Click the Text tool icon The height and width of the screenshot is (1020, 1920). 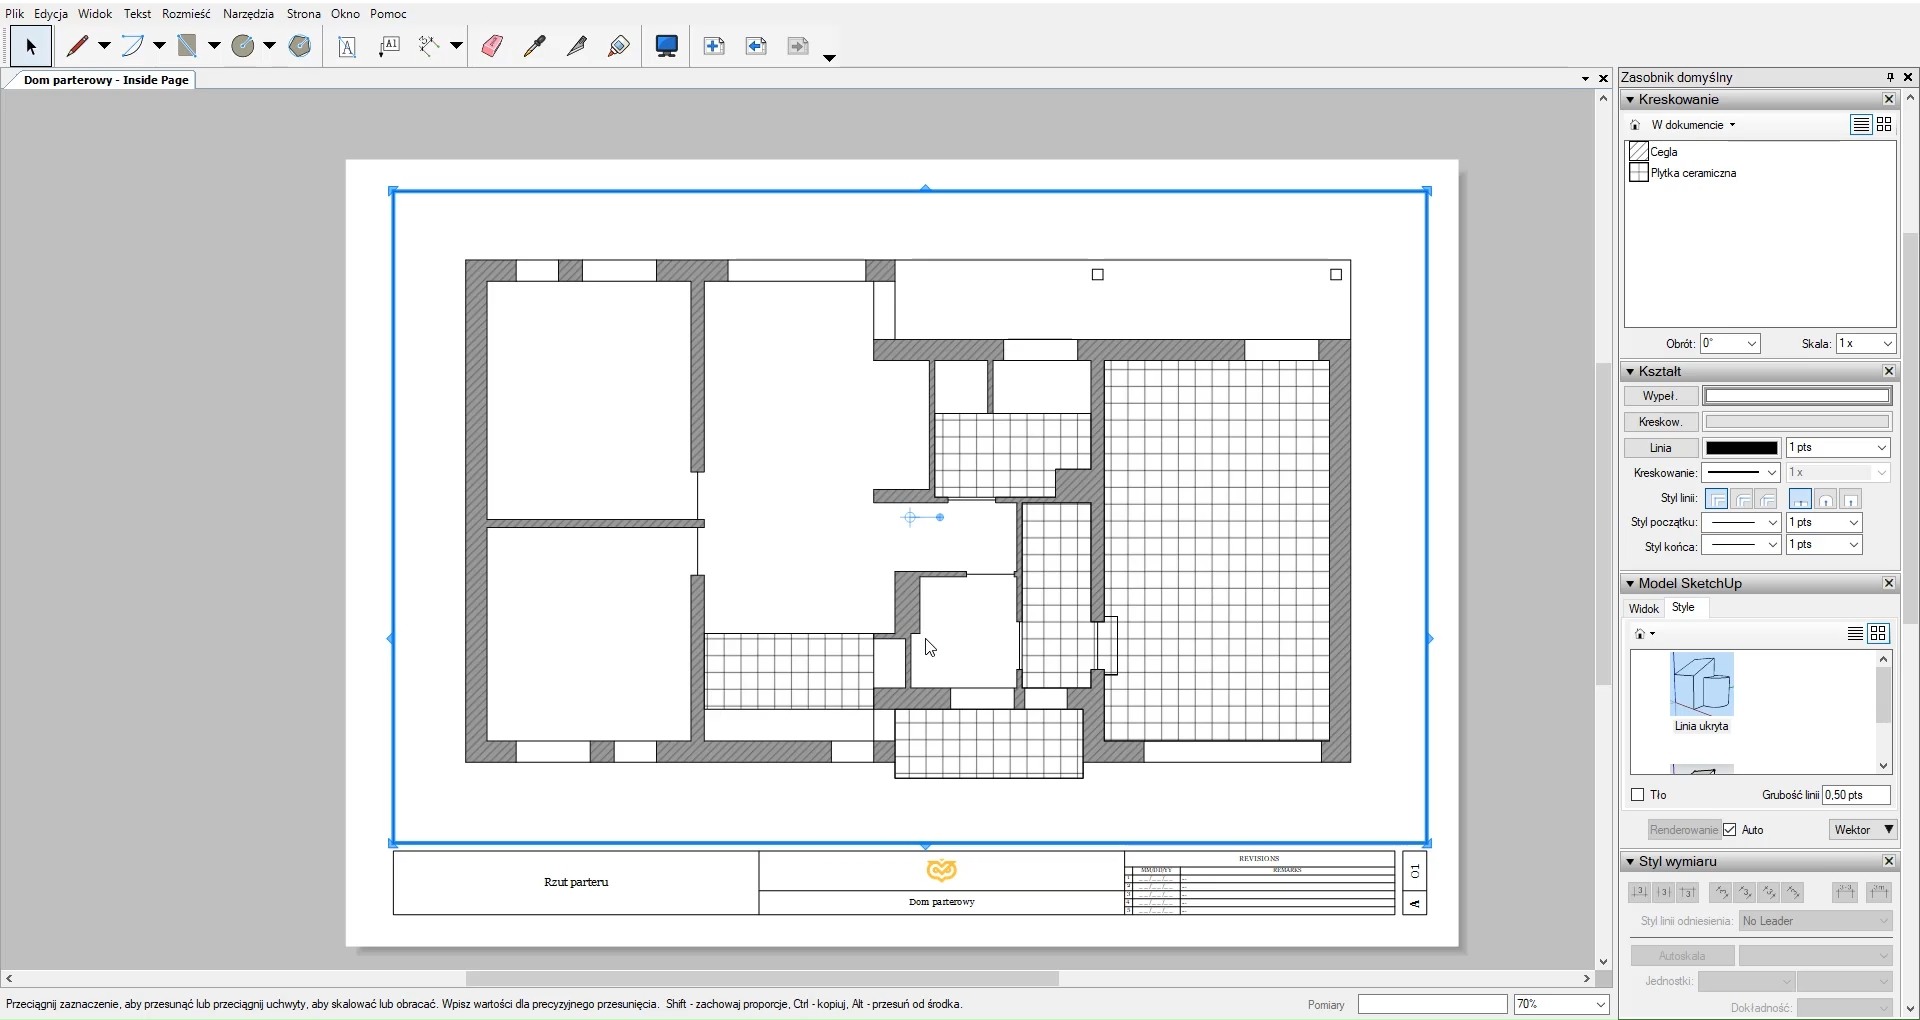347,47
